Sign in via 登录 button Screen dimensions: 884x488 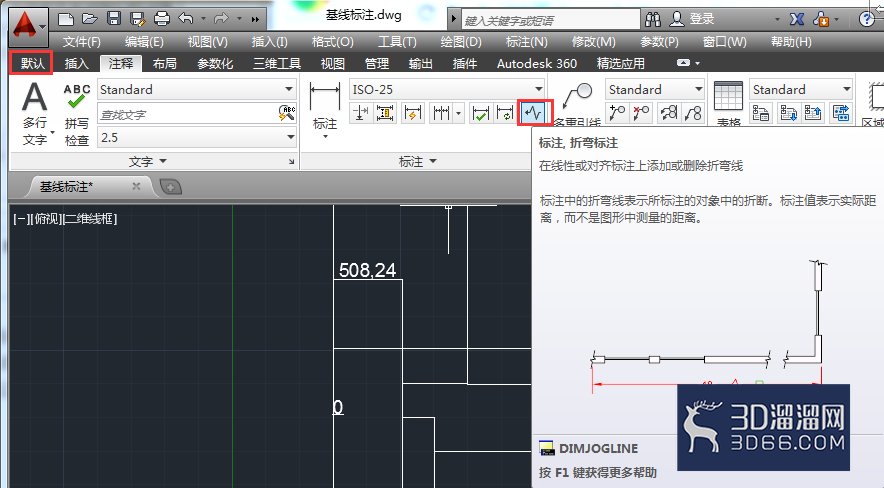(x=692, y=20)
